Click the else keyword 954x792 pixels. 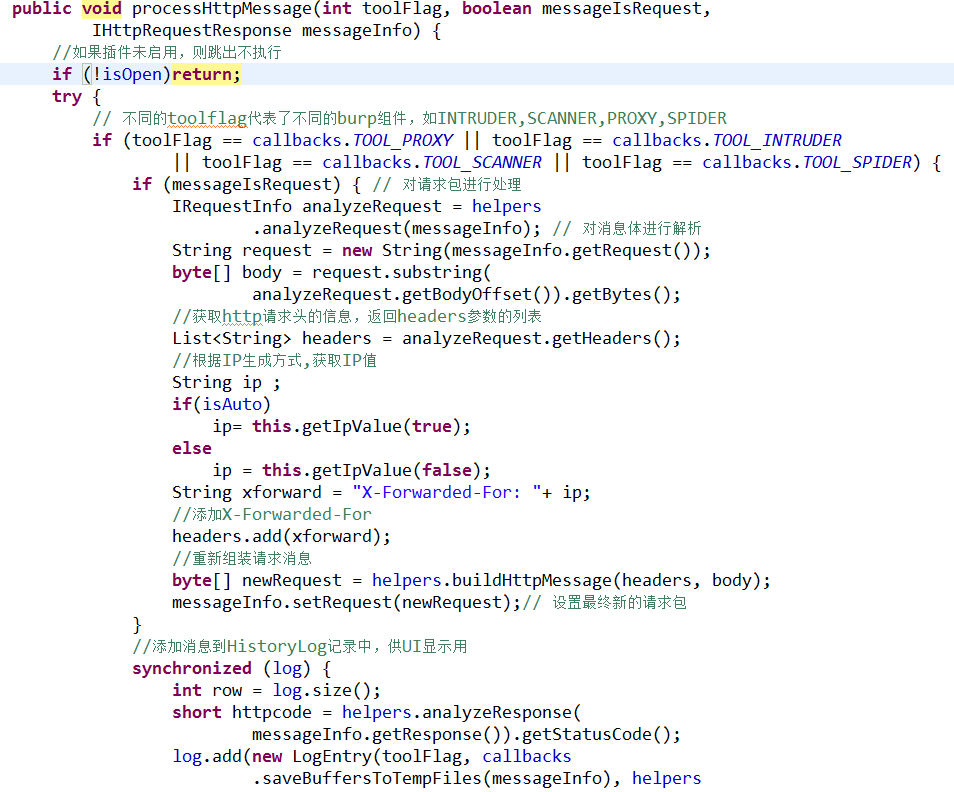pos(192,448)
